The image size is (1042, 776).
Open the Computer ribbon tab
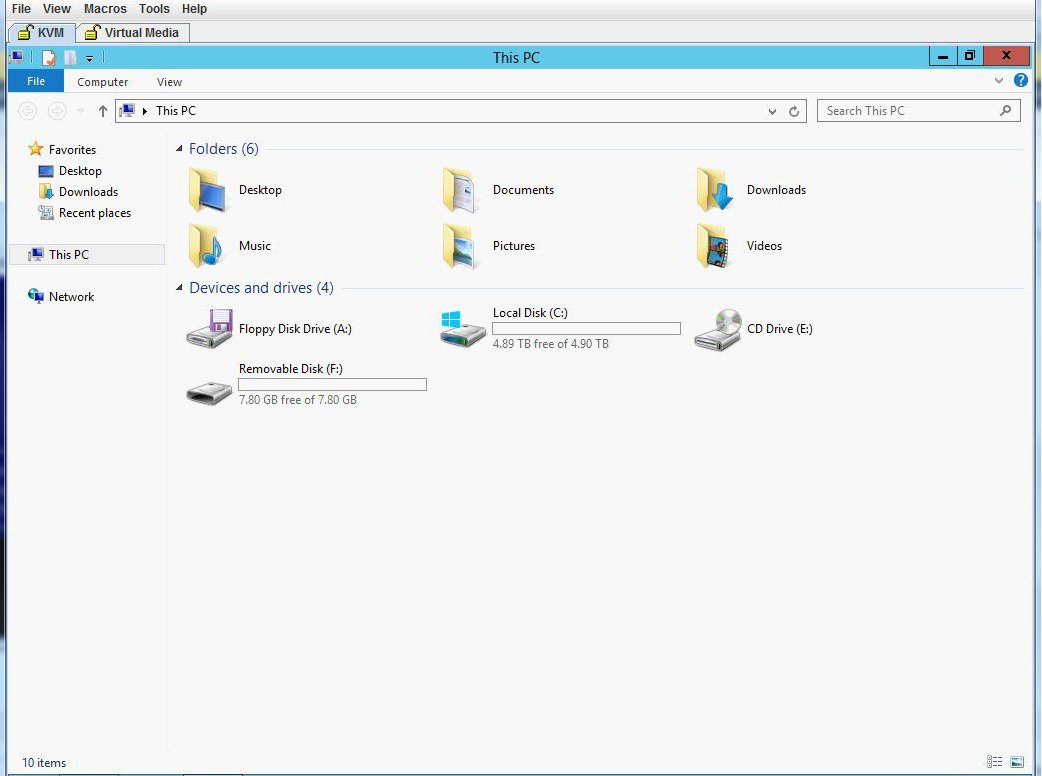102,82
